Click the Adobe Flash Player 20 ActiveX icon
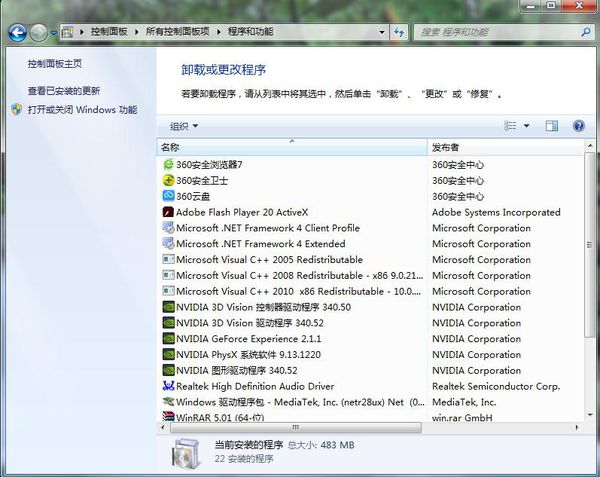 click(168, 212)
